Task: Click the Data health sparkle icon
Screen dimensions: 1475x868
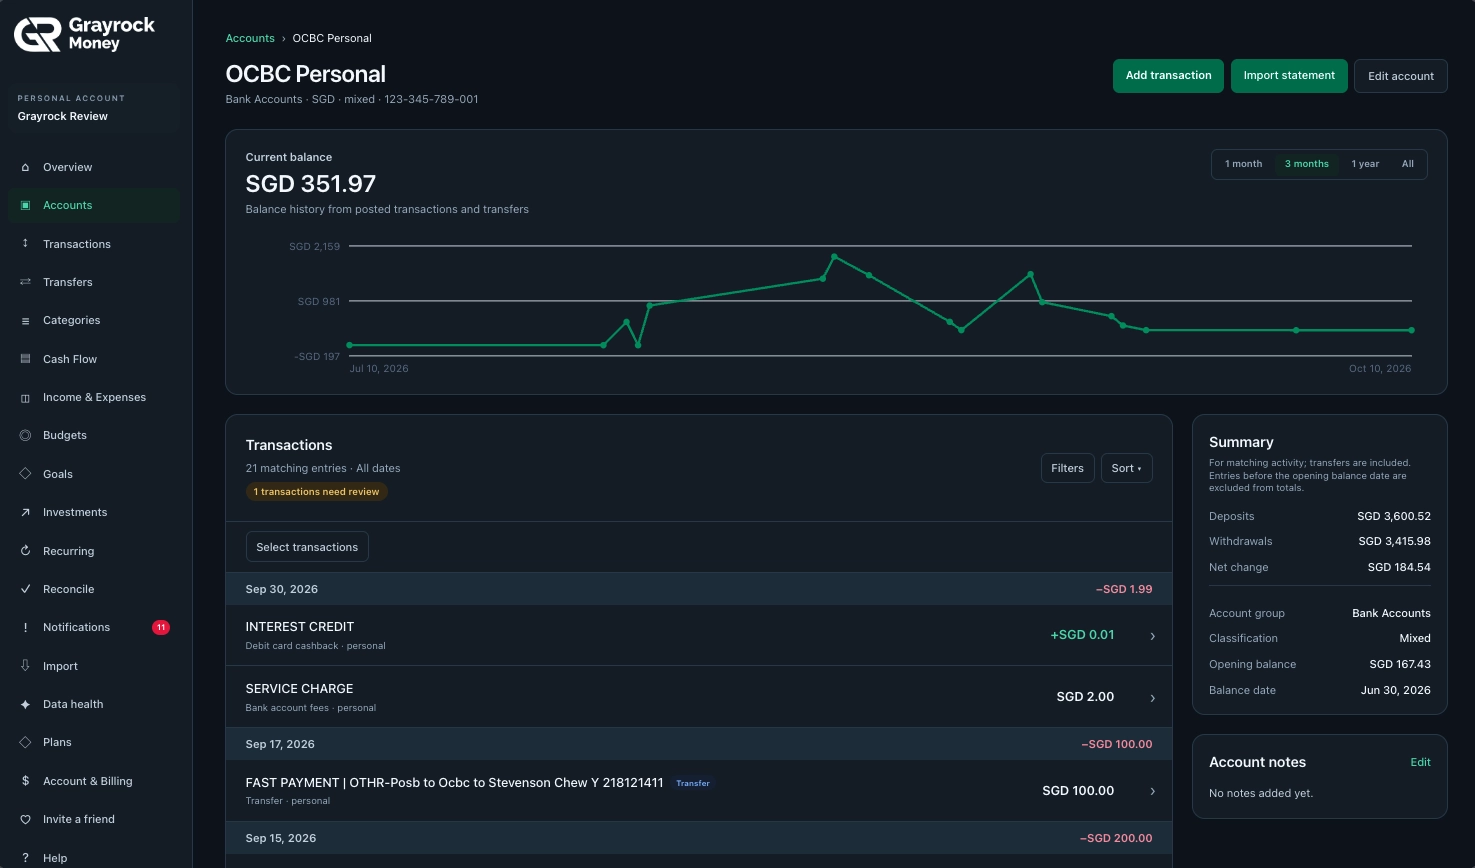Action: tap(25, 704)
